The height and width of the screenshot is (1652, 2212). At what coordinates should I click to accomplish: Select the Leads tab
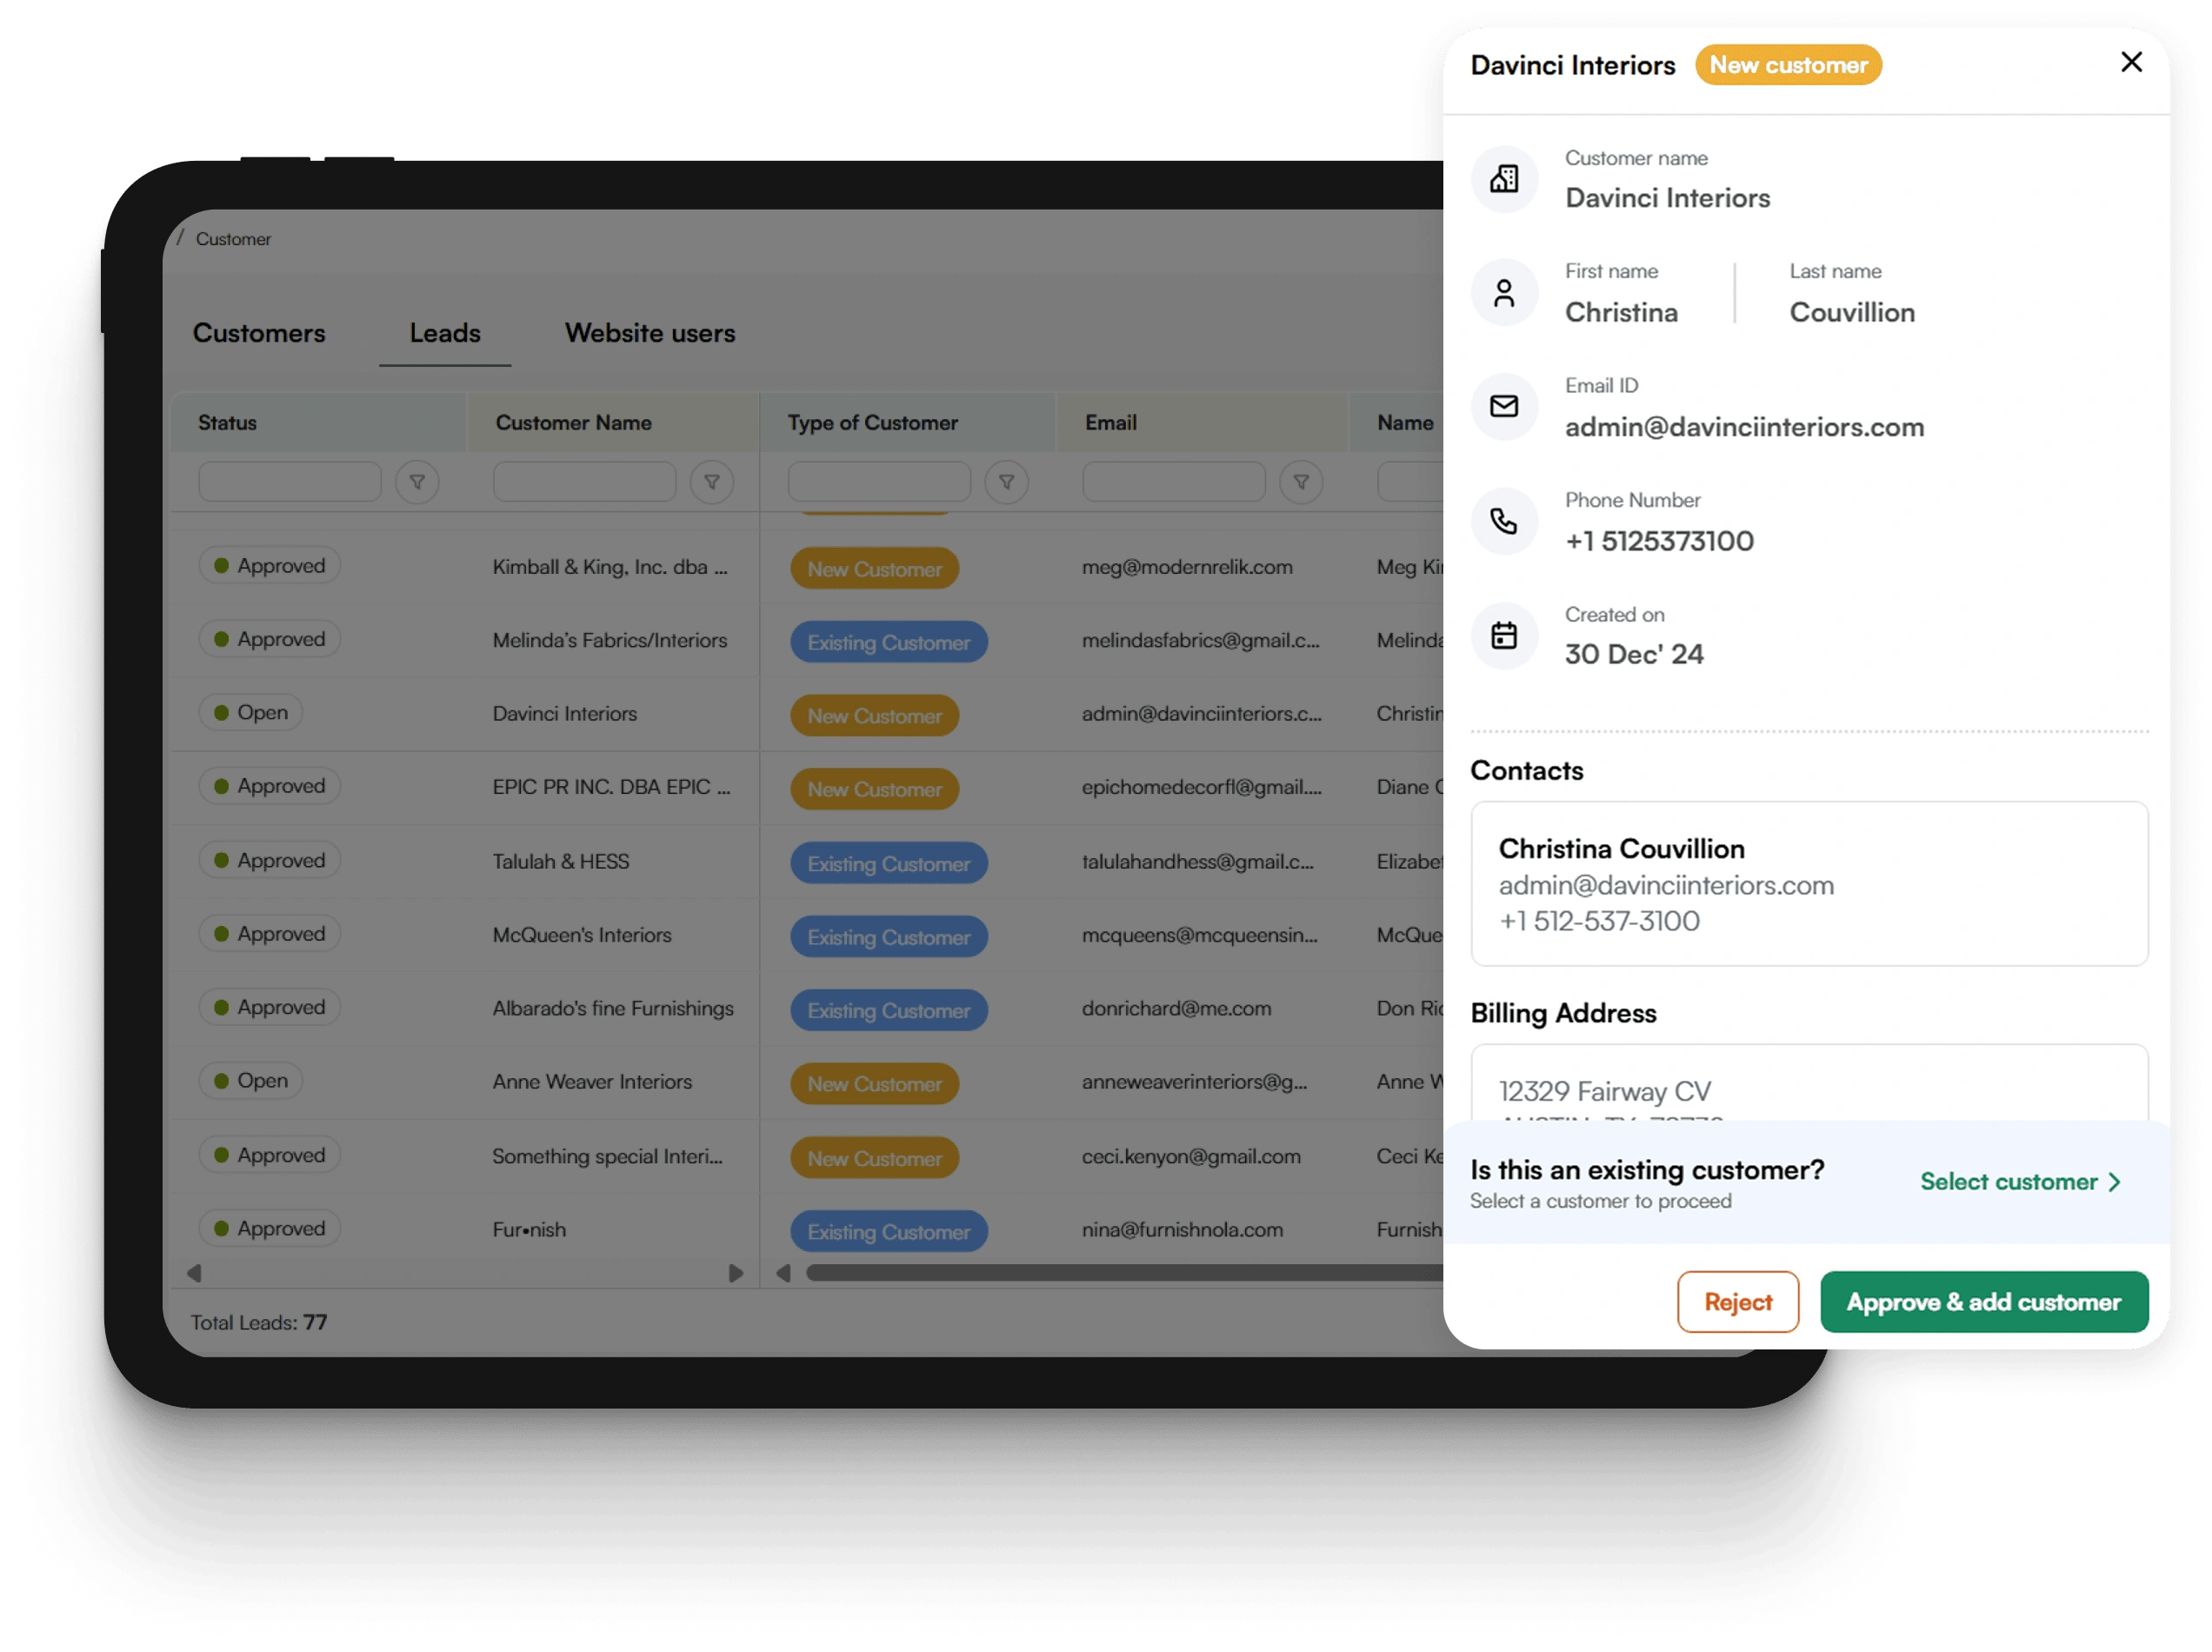point(445,333)
